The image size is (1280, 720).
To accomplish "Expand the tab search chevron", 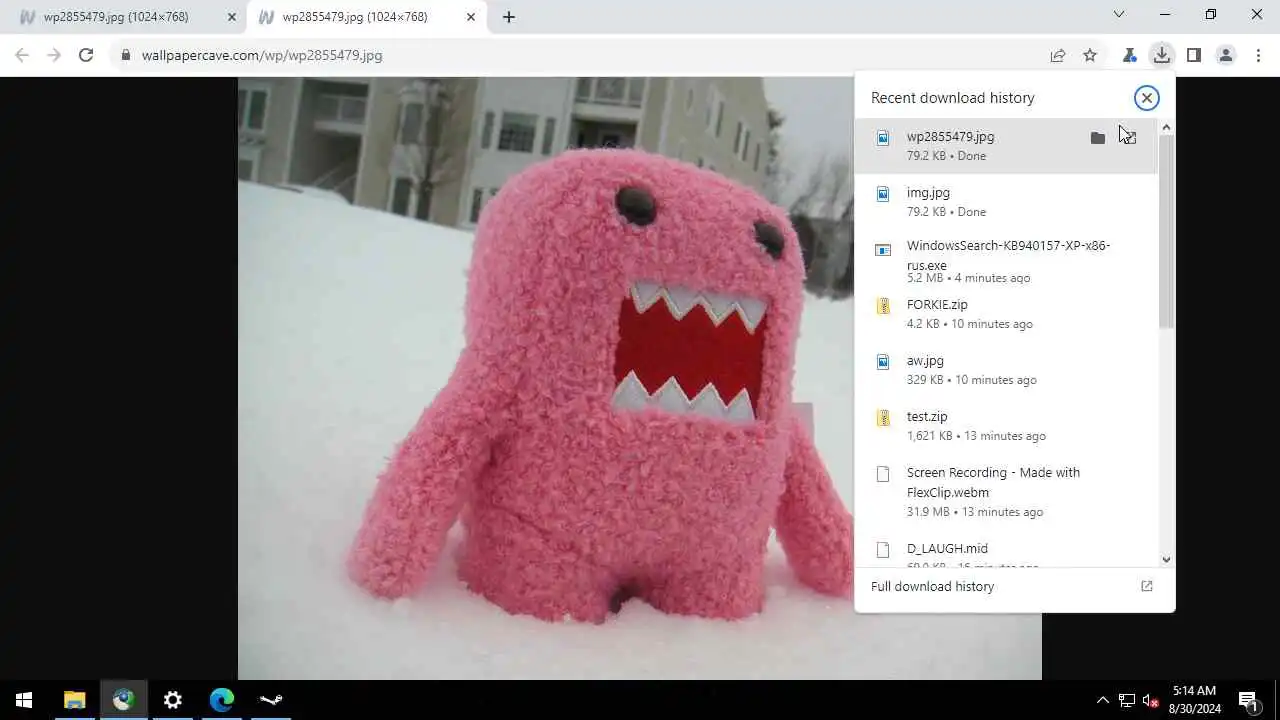I will coord(1119,15).
